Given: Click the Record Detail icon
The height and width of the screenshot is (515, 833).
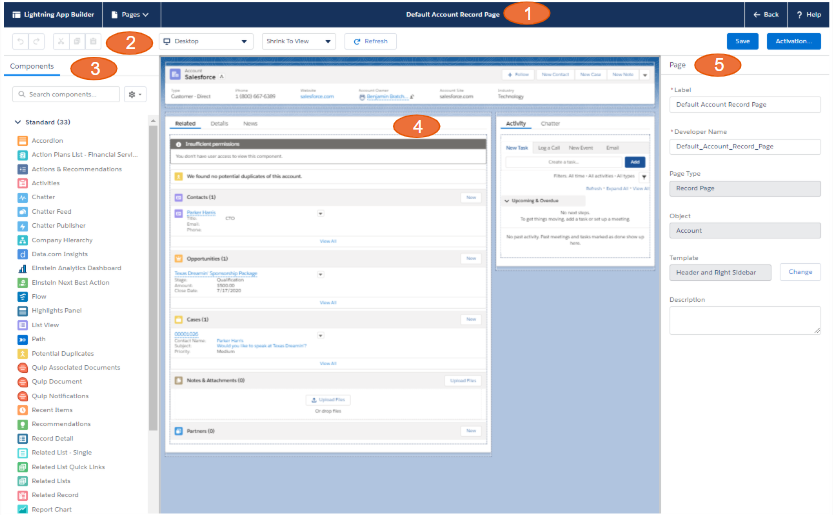Looking at the screenshot, I should click(x=22, y=438).
